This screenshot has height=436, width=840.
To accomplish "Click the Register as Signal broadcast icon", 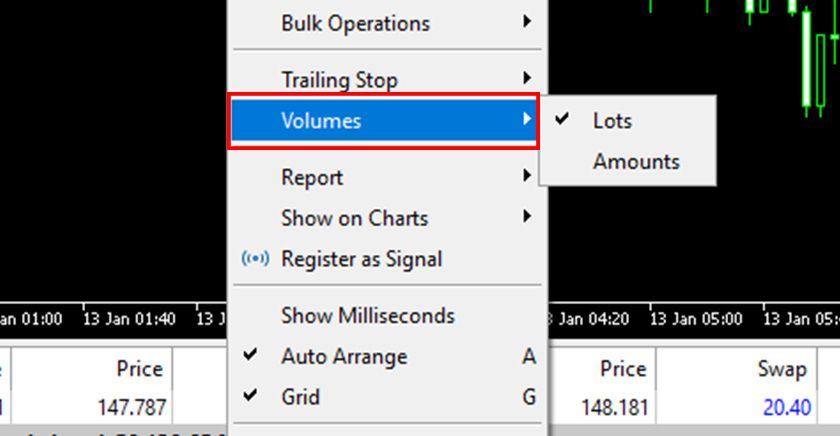I will (256, 259).
